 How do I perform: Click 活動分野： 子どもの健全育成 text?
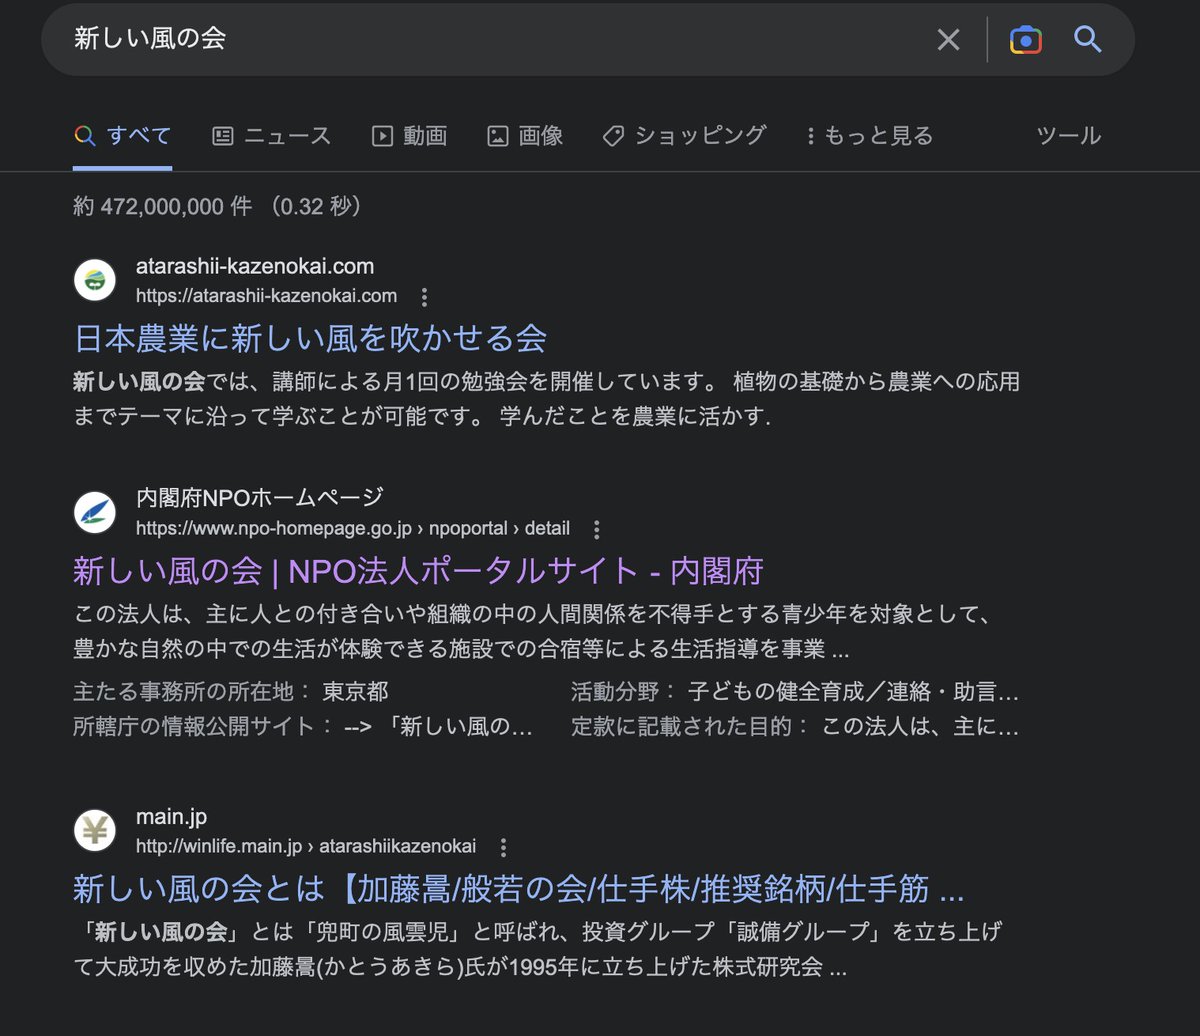(795, 692)
